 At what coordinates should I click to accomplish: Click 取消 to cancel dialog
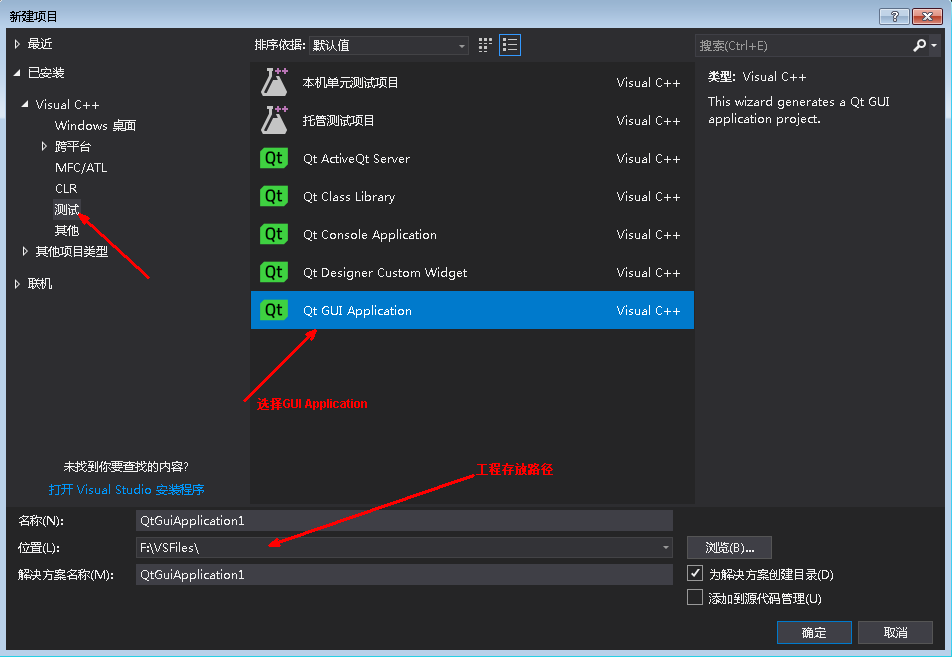[x=896, y=632]
